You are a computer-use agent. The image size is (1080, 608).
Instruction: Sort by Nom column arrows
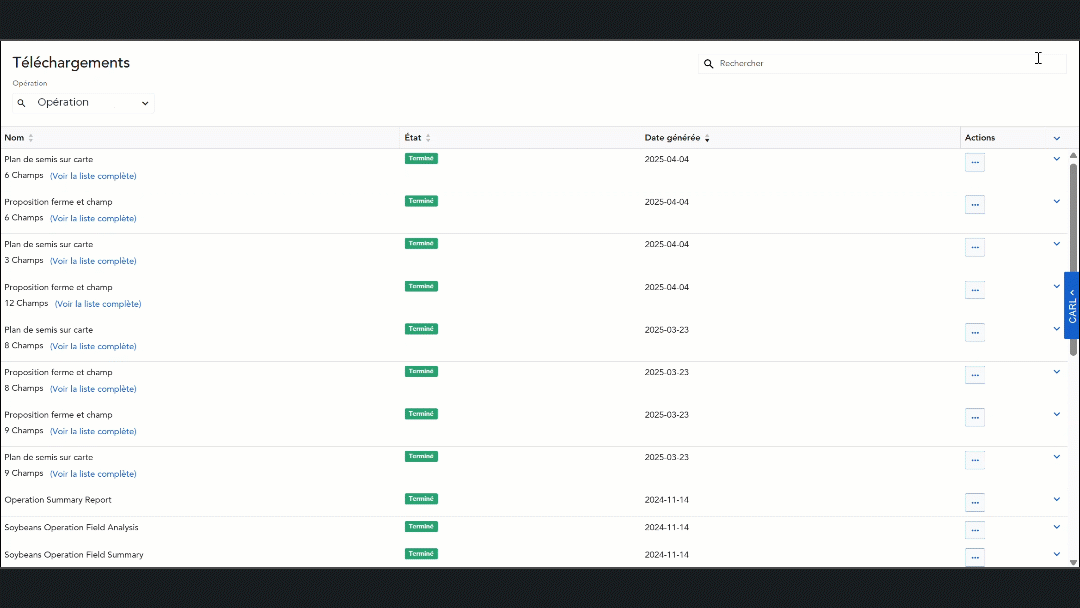click(31, 138)
